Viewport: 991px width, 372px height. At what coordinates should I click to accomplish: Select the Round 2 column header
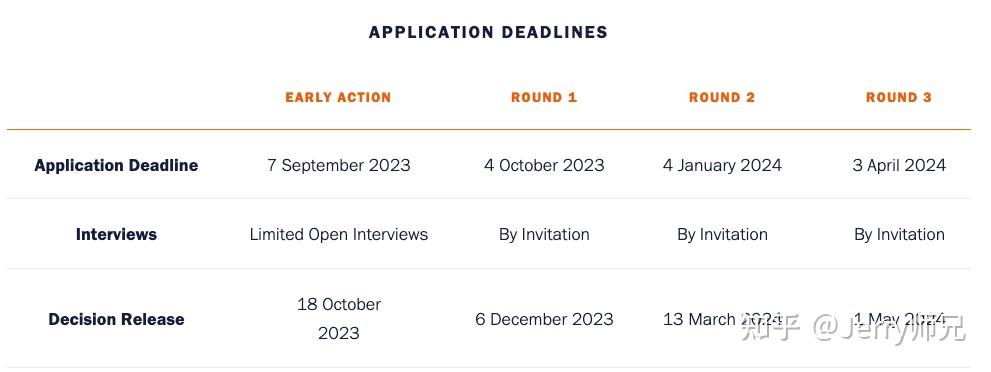click(722, 97)
